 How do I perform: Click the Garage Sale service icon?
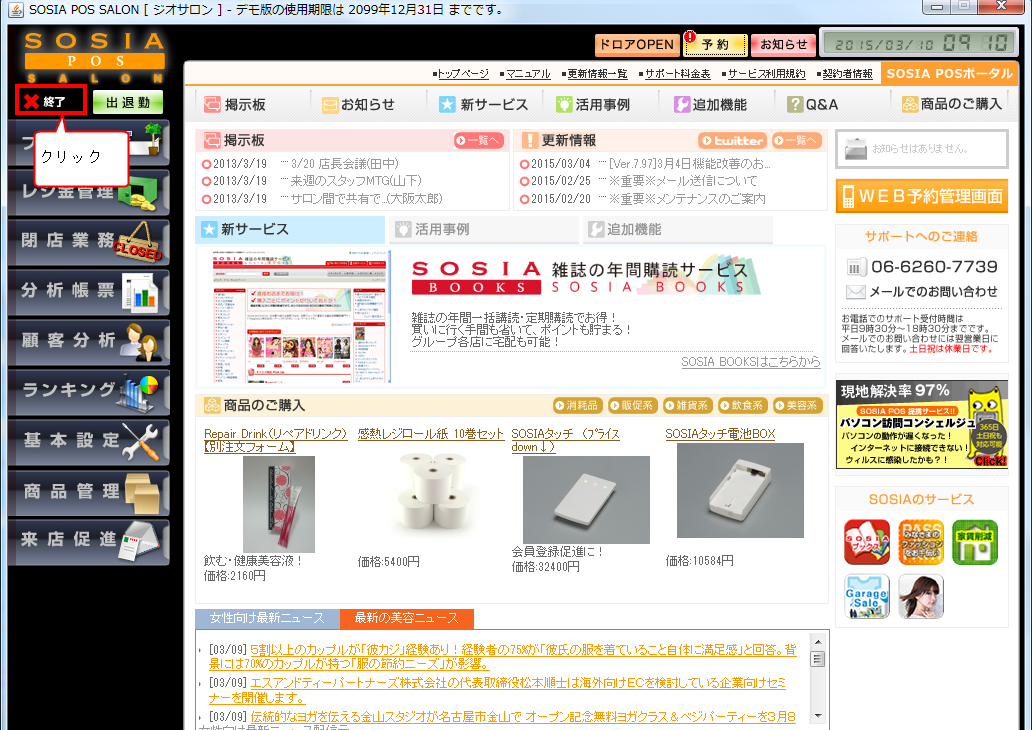point(866,596)
